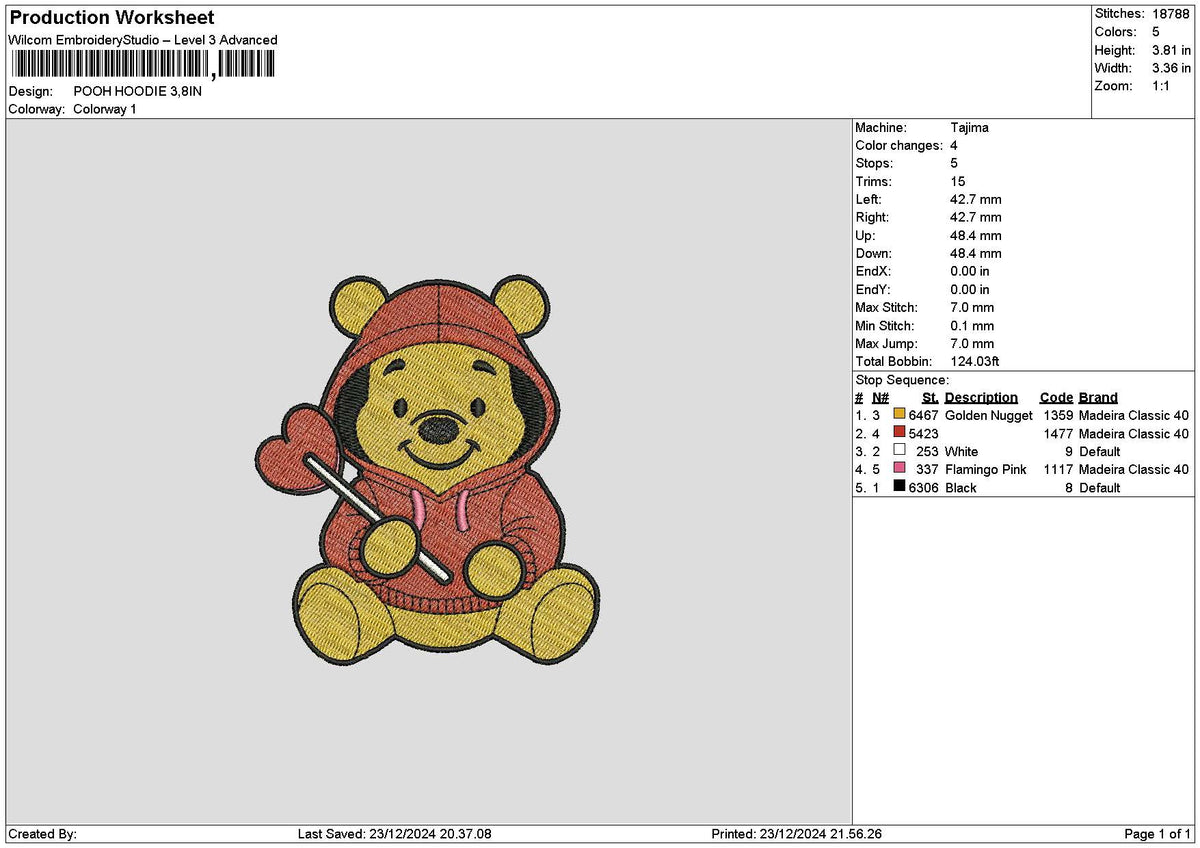Click the 'Code' column header
Image resolution: width=1200 pixels, height=848 pixels.
click(x=1056, y=398)
